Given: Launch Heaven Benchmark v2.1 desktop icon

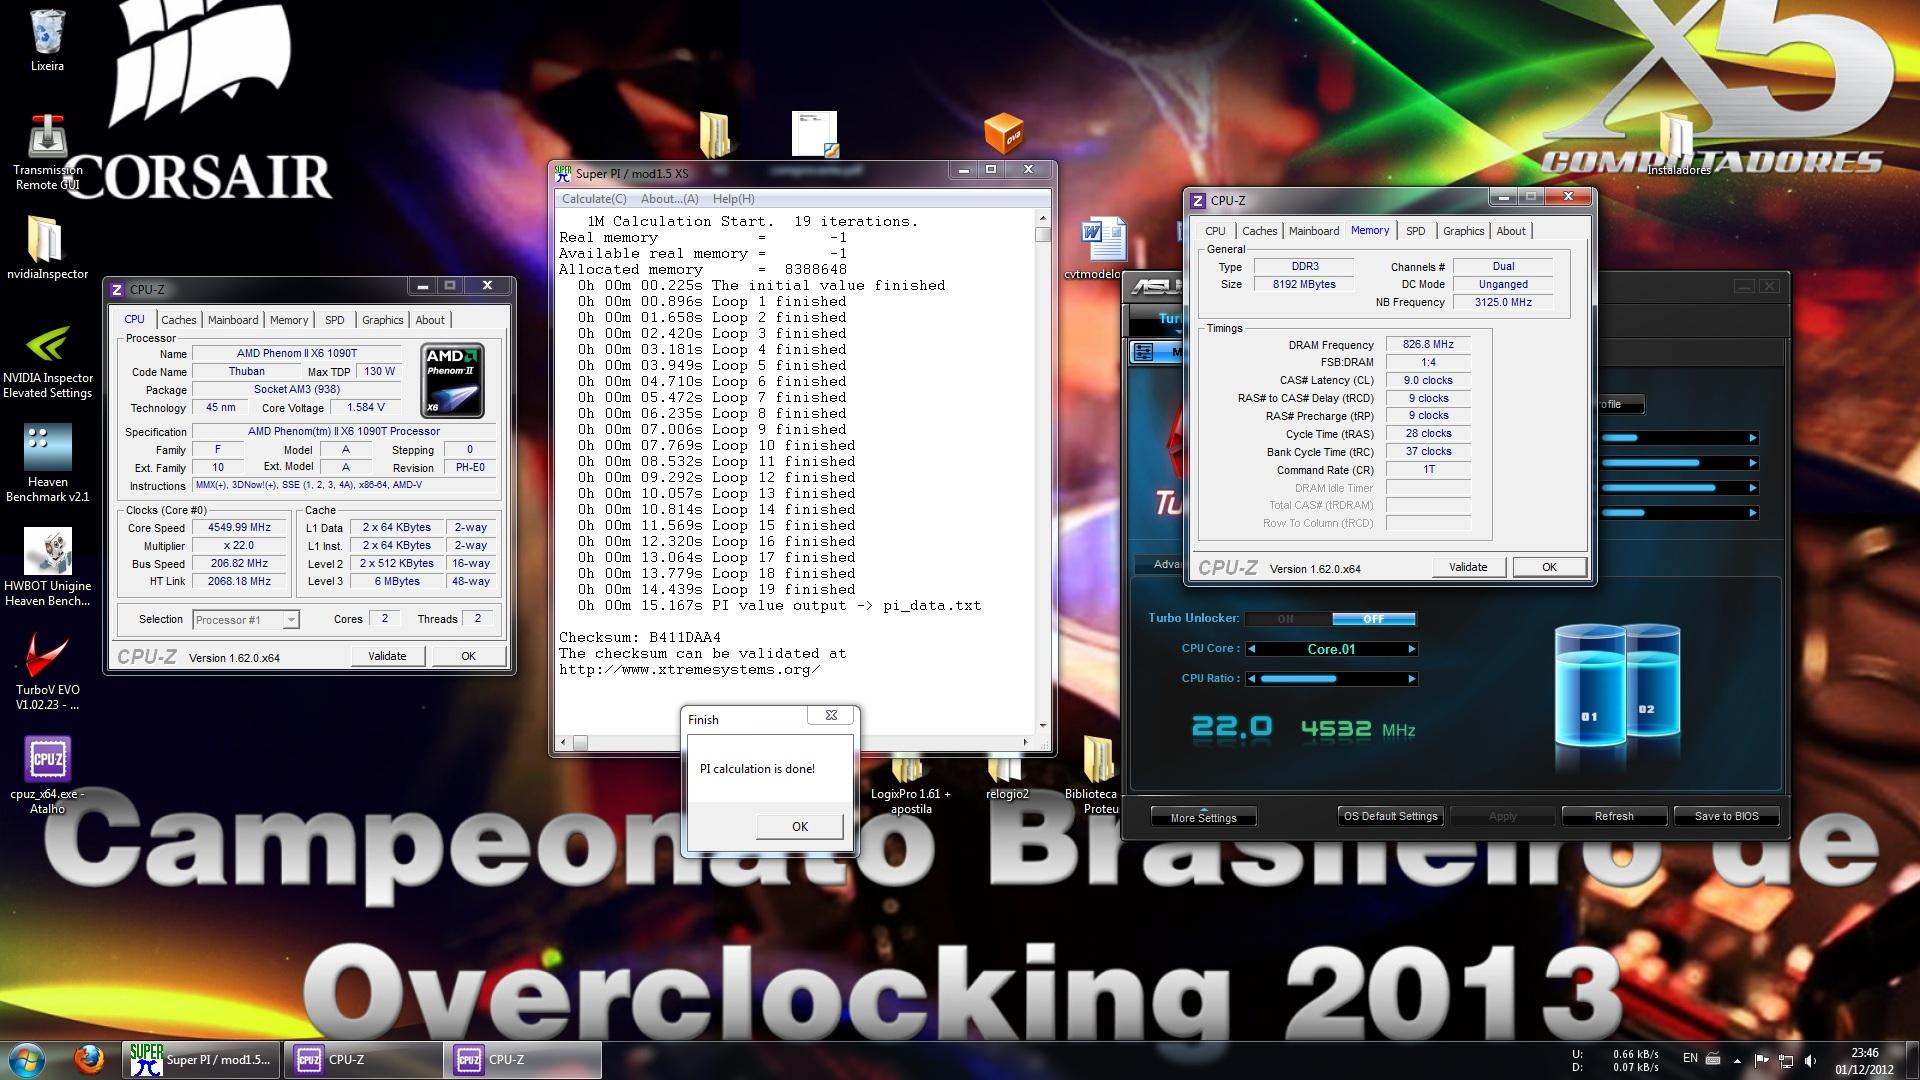Looking at the screenshot, I should (47, 462).
